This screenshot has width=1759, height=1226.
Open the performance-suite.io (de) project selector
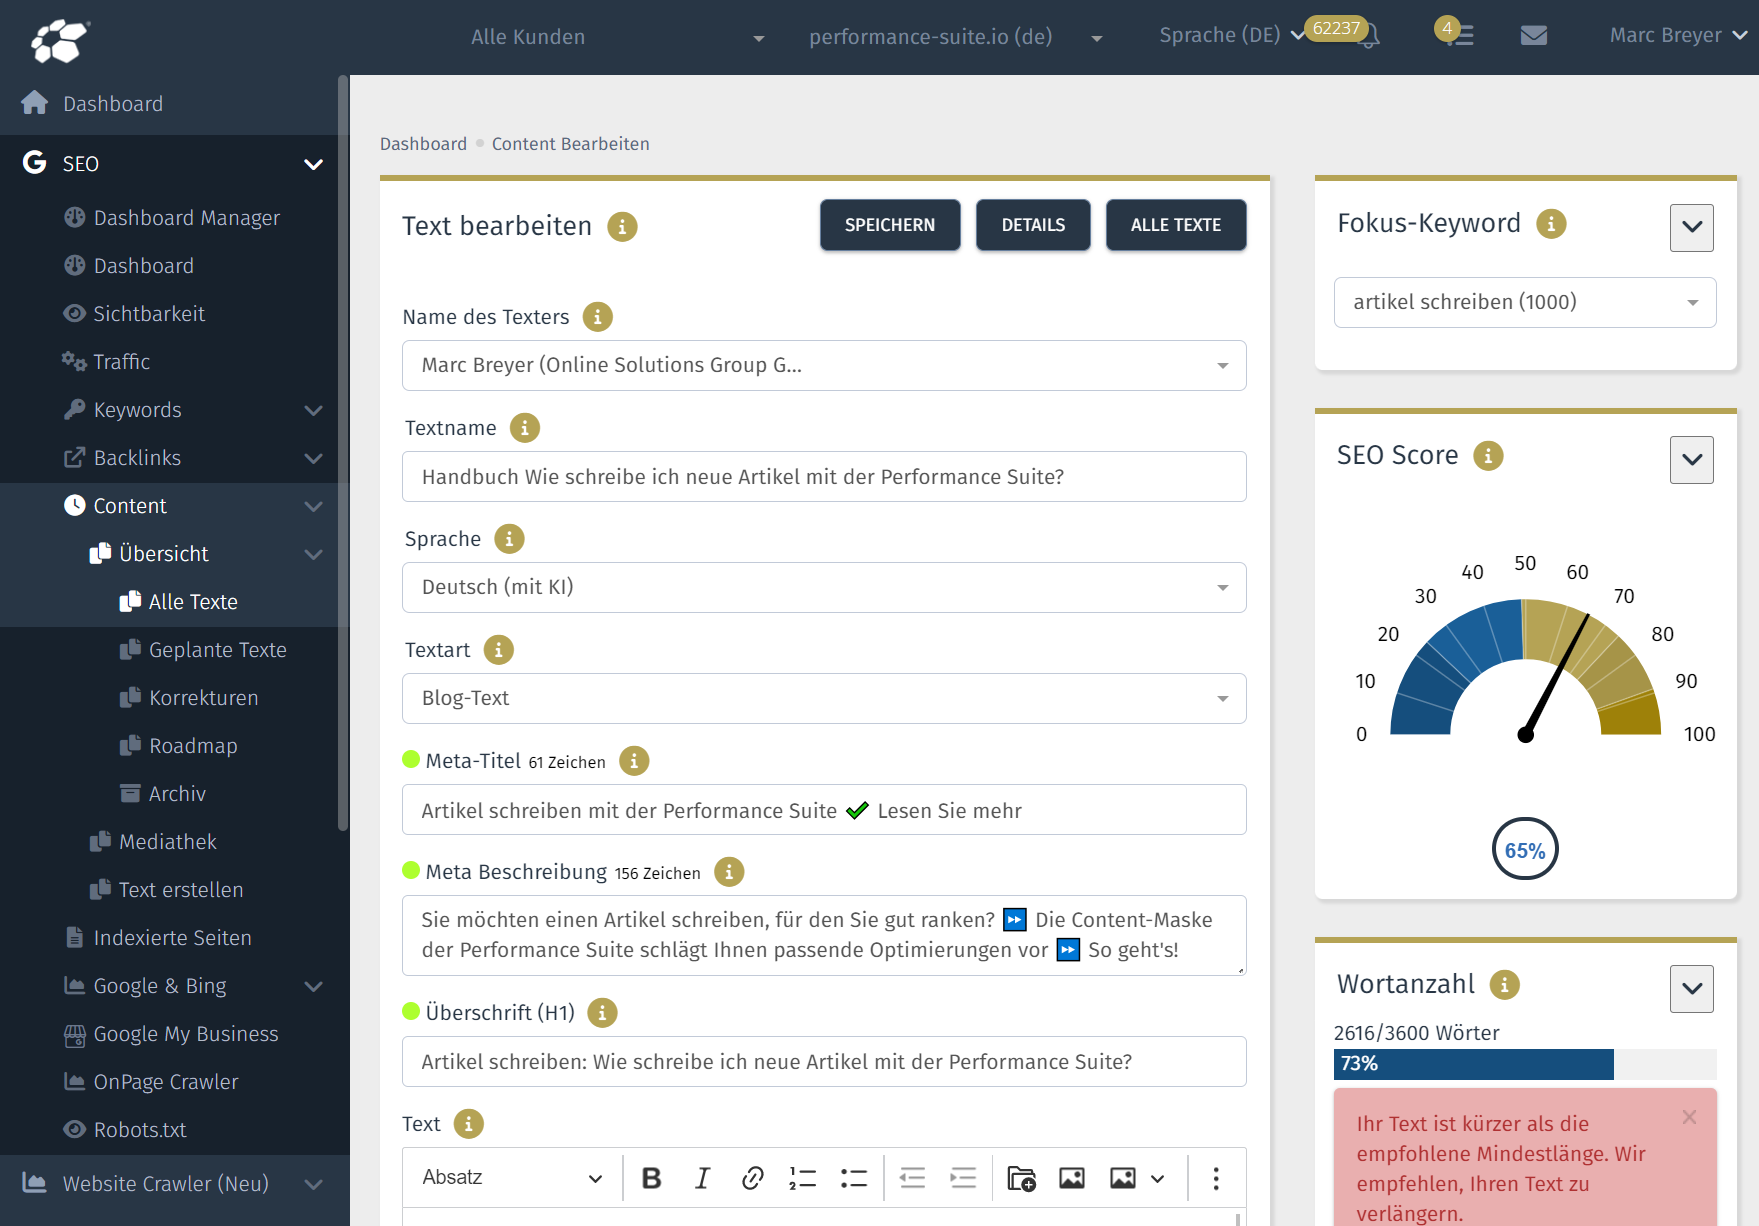pos(955,37)
